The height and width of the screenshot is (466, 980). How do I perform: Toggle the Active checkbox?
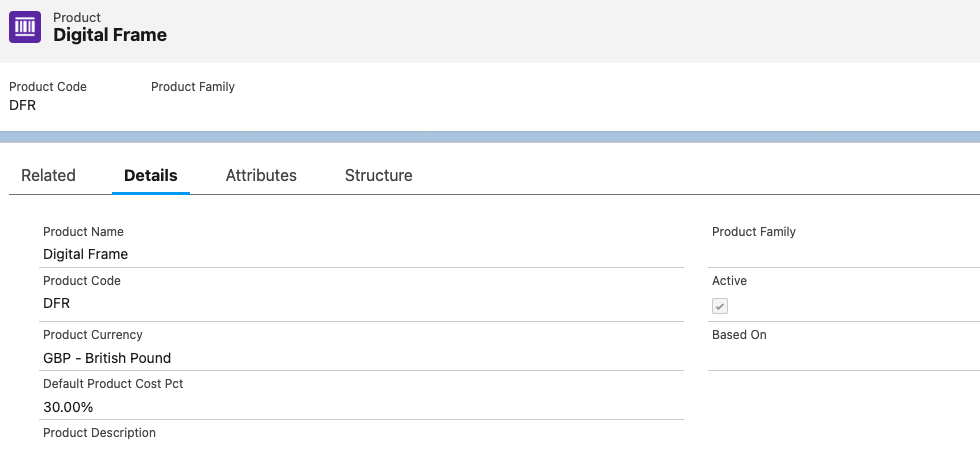click(x=720, y=306)
